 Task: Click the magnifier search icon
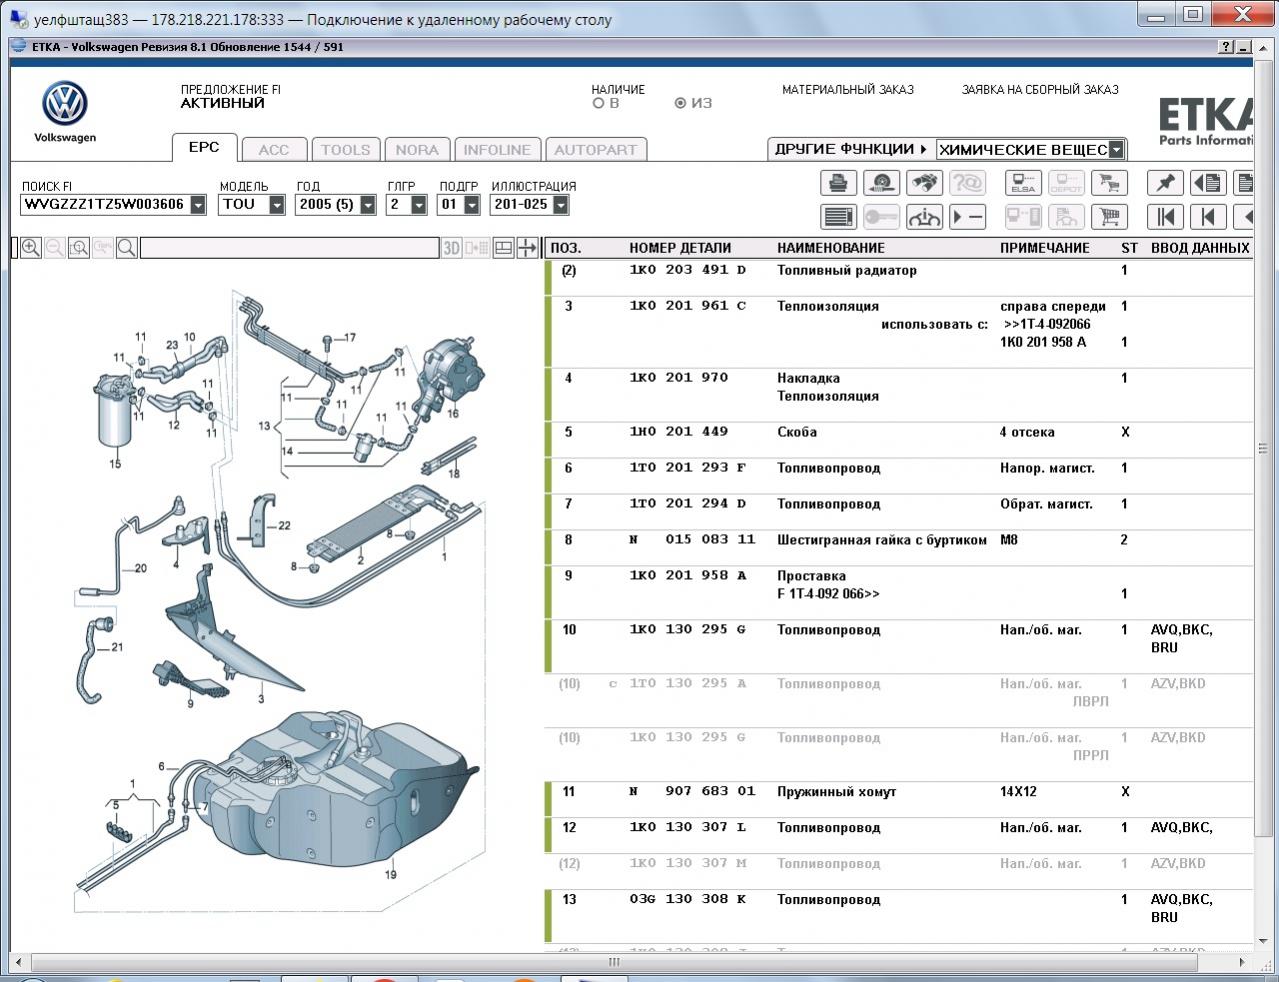pyautogui.click(x=127, y=248)
